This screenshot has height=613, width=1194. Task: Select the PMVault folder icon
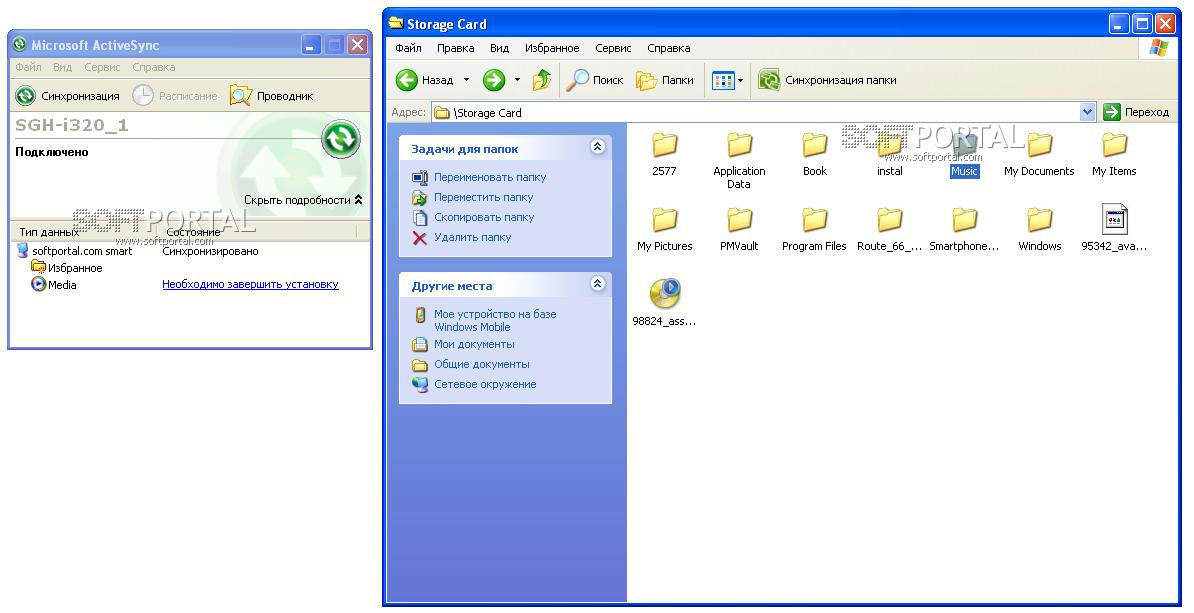tap(739, 219)
